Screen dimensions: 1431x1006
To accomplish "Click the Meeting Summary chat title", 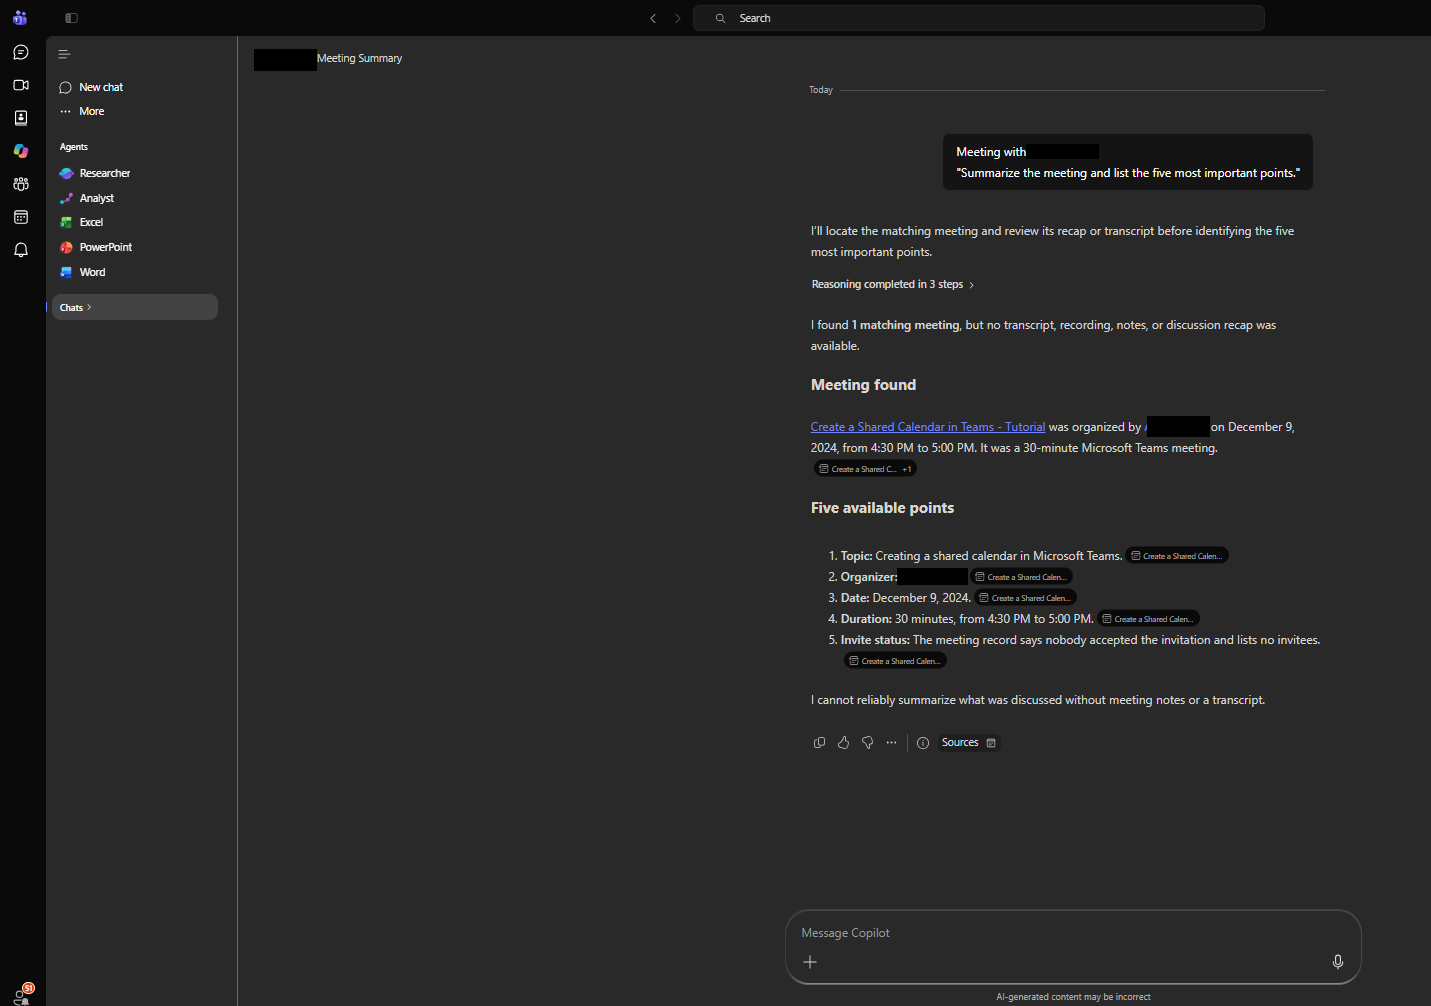I will coord(359,58).
